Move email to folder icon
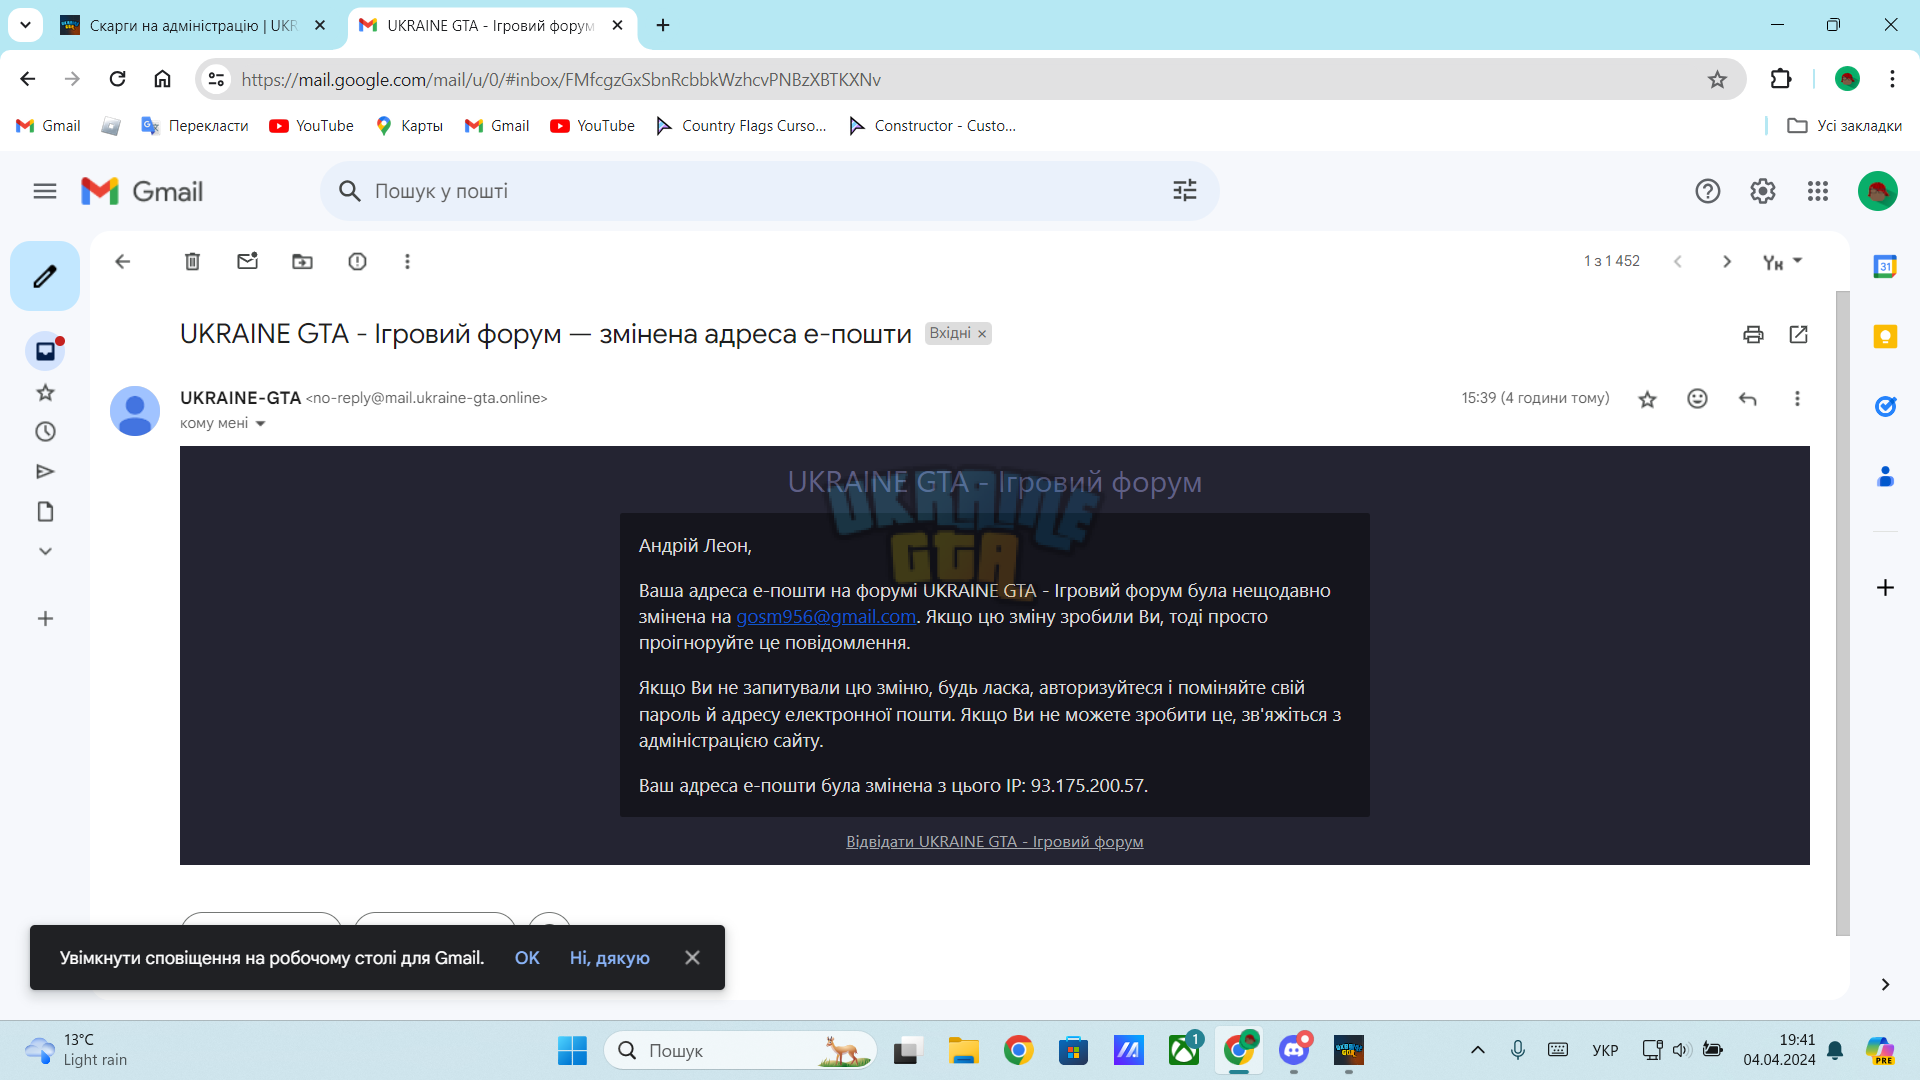Viewport: 1920px width, 1080px height. click(x=302, y=262)
